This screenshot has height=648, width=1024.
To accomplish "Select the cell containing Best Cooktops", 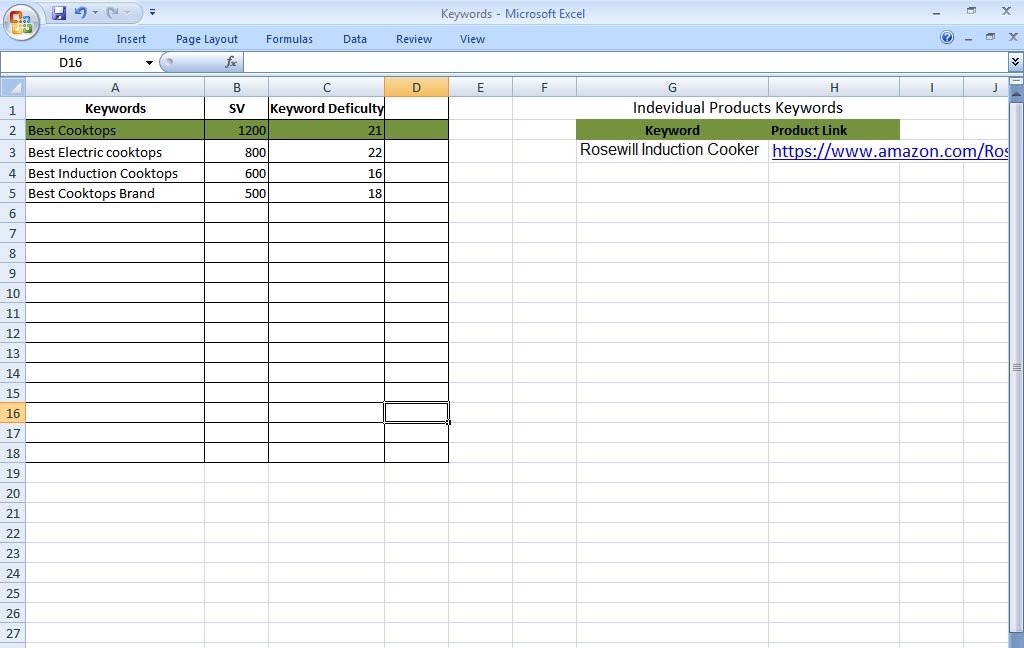I will pyautogui.click(x=115, y=130).
